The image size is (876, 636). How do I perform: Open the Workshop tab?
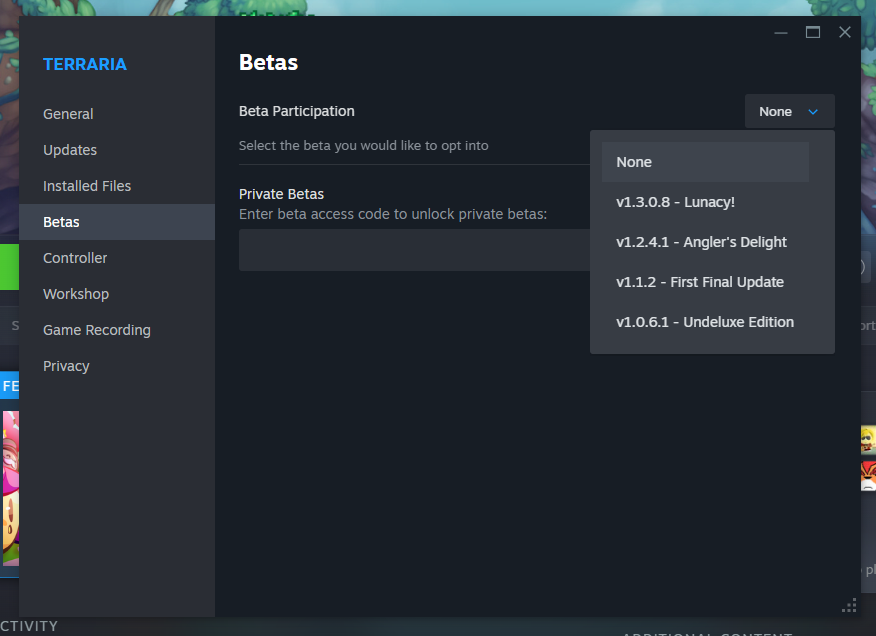pos(76,294)
